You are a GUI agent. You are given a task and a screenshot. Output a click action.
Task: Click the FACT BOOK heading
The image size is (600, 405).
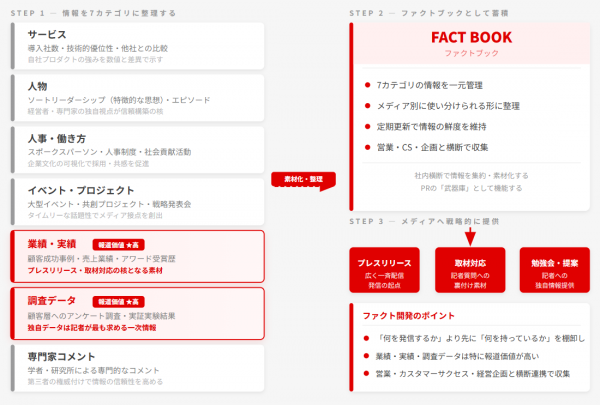pyautogui.click(x=470, y=38)
